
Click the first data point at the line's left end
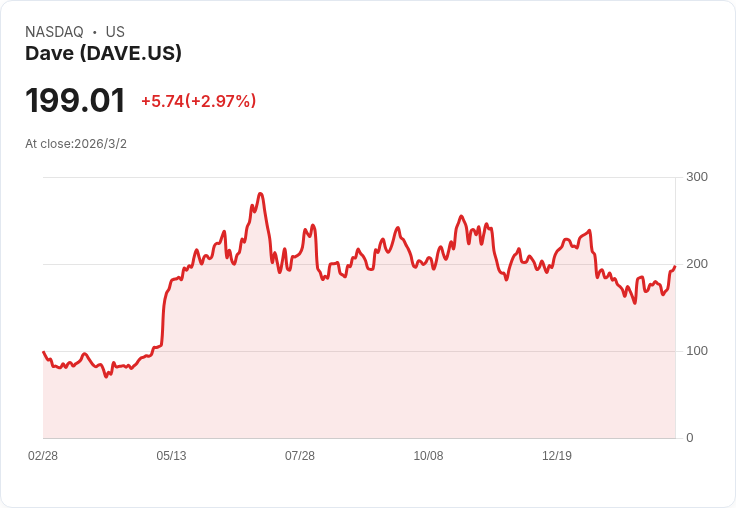43,352
